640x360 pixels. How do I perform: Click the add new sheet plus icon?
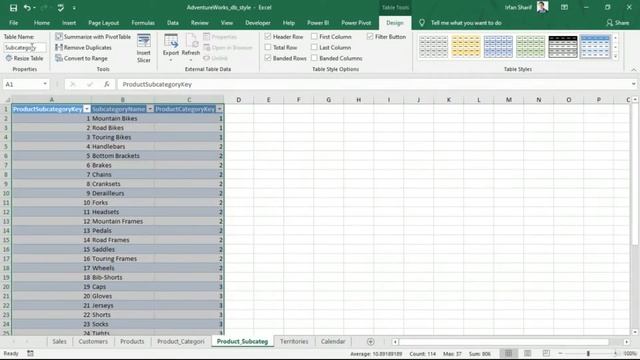pyautogui.click(x=371, y=342)
